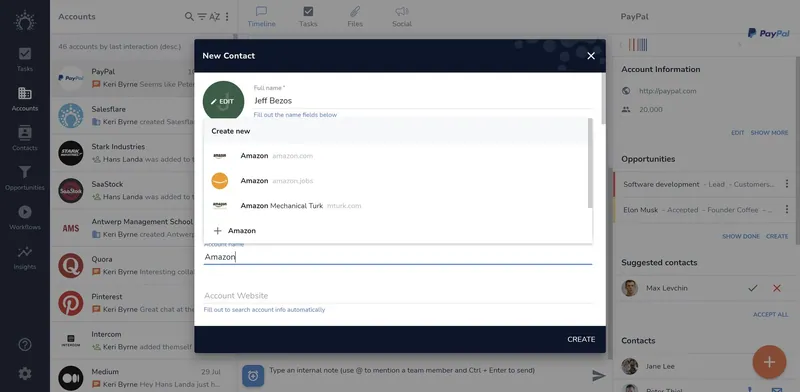Click the Quora logo thumbnail

(70, 265)
